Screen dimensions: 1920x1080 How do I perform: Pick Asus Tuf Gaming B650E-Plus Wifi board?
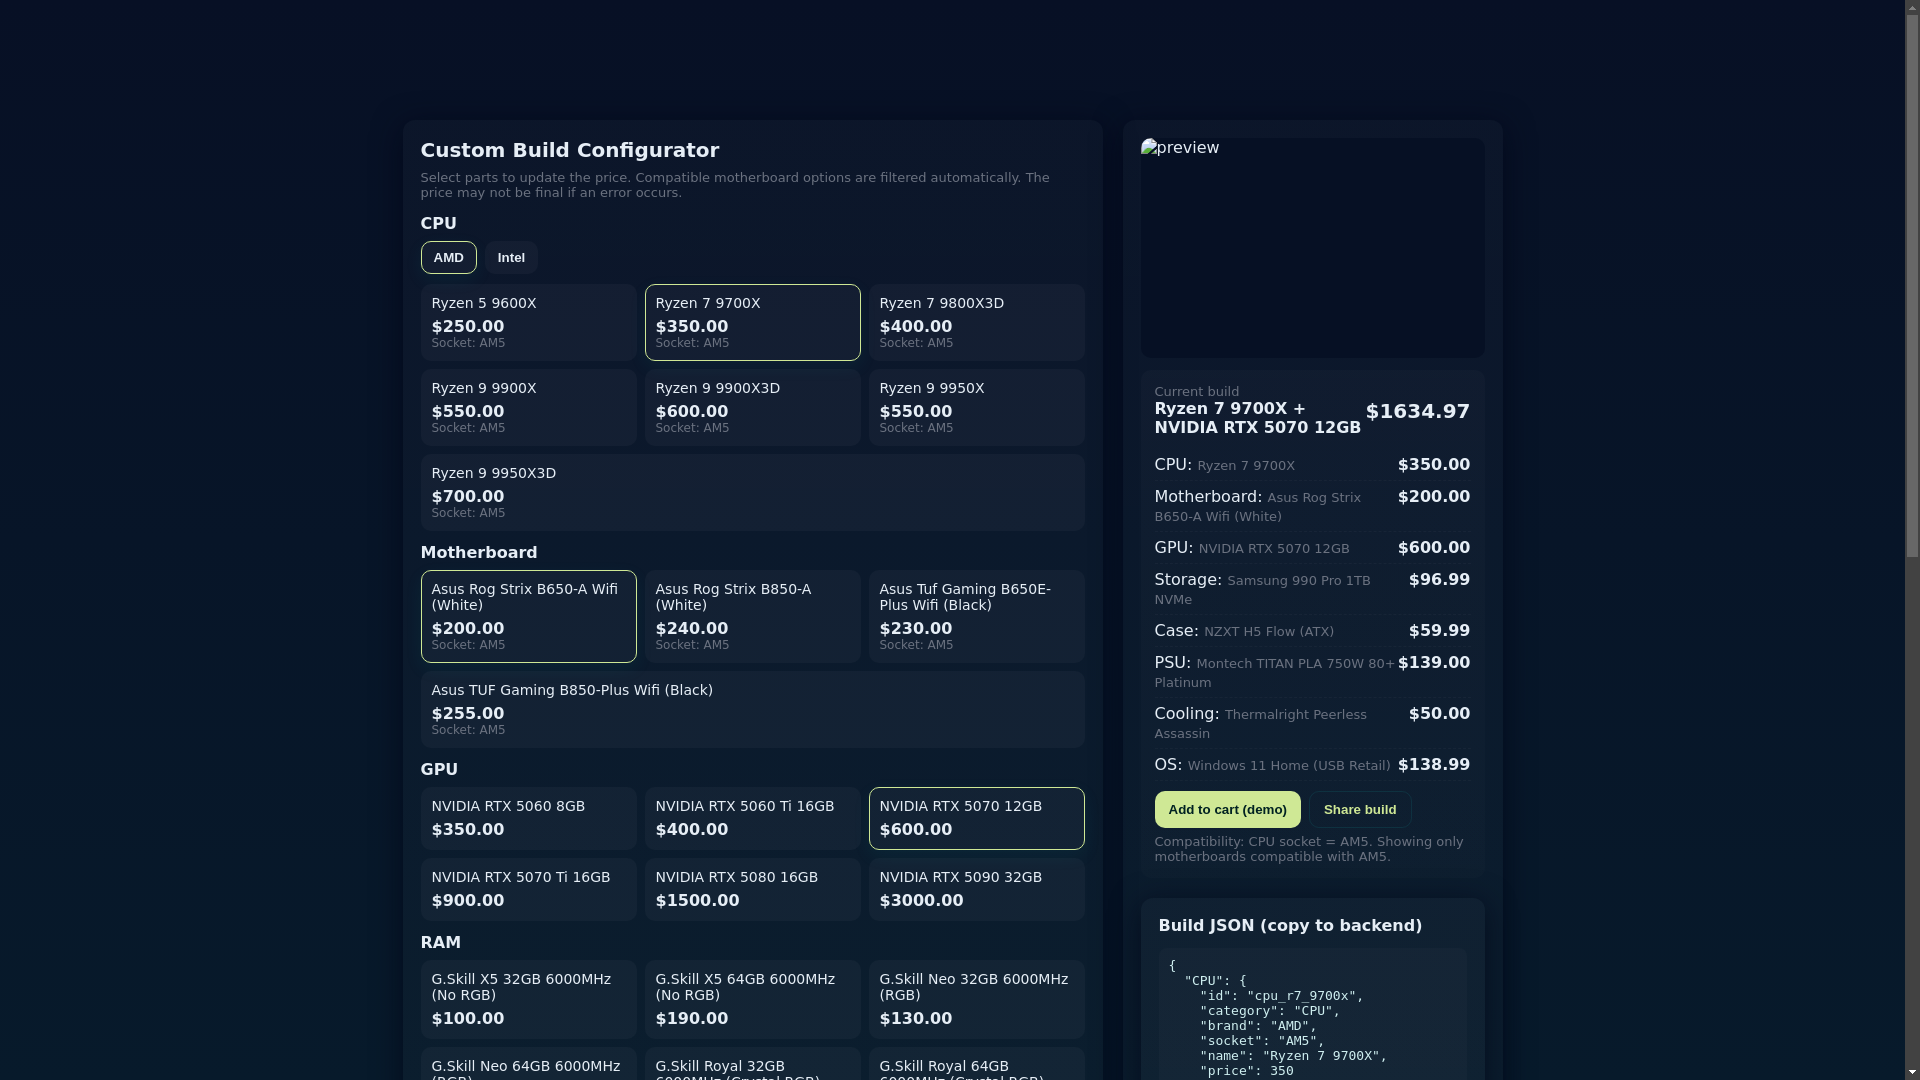976,617
